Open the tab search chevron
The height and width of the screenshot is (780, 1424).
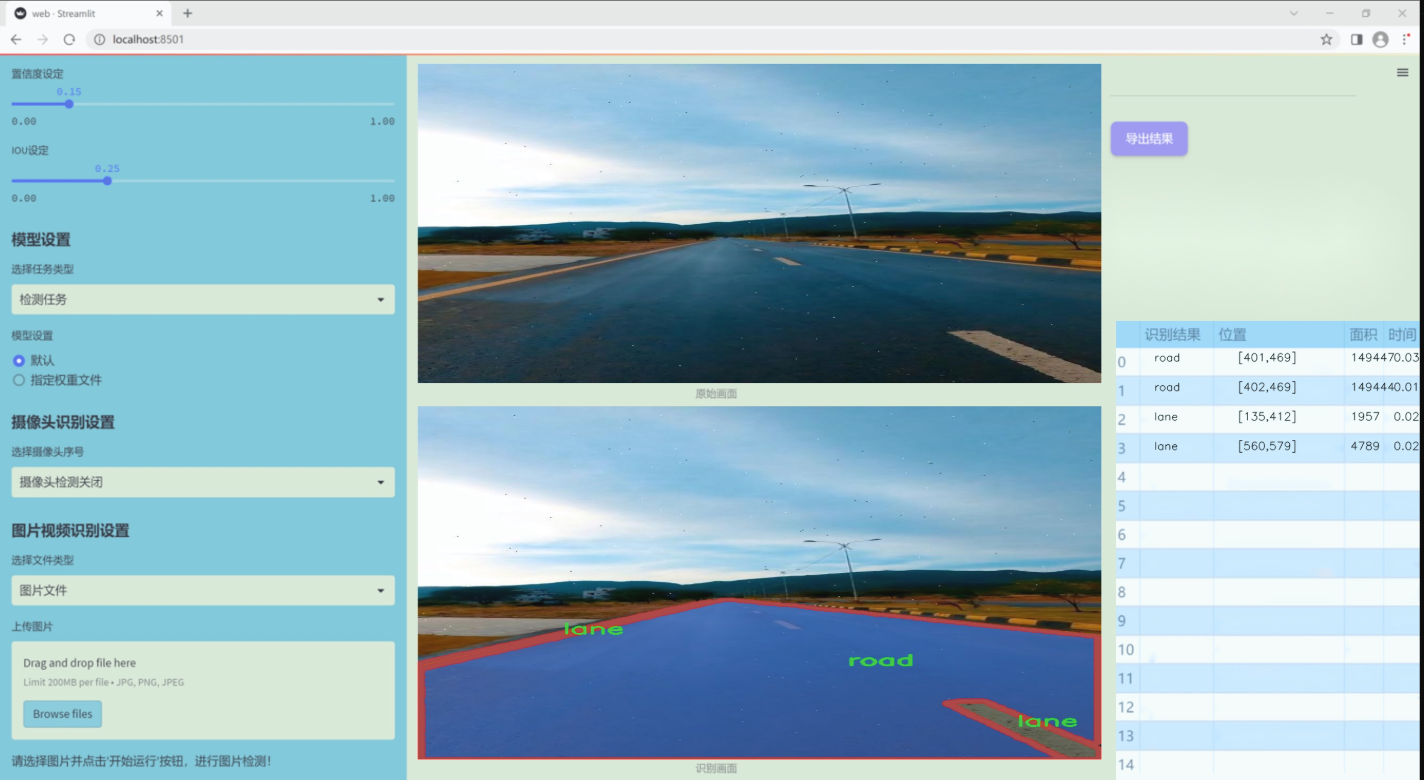pyautogui.click(x=1294, y=13)
